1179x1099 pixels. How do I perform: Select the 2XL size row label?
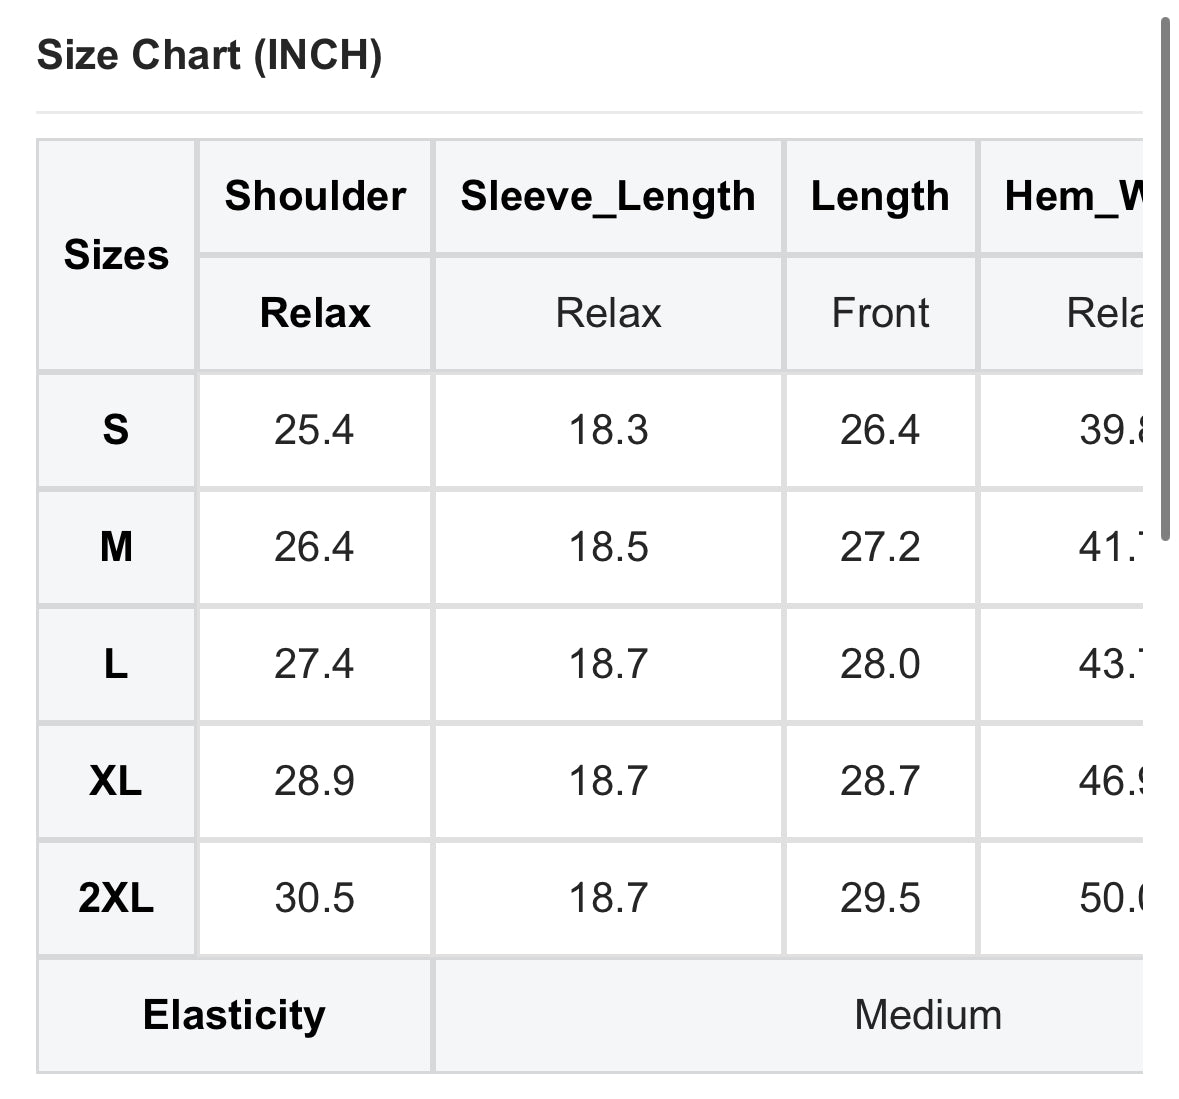click(116, 898)
